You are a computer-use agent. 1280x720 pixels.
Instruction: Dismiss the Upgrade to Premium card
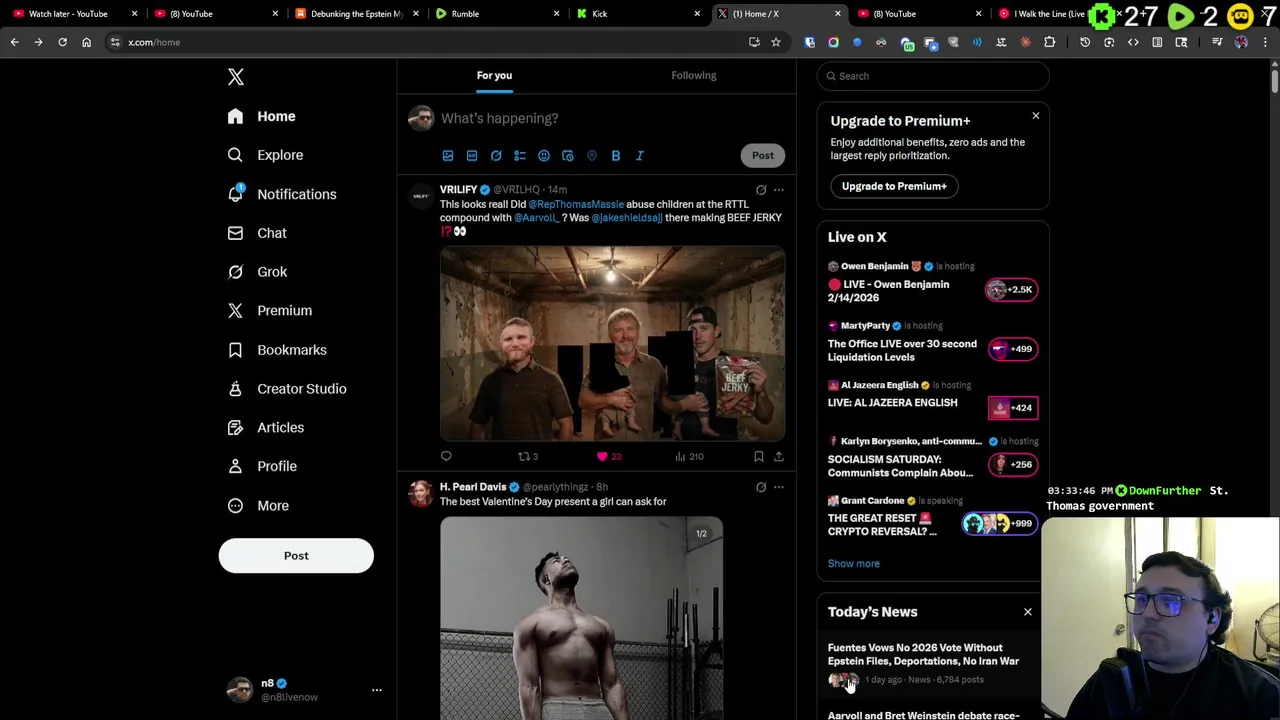[x=1036, y=116]
